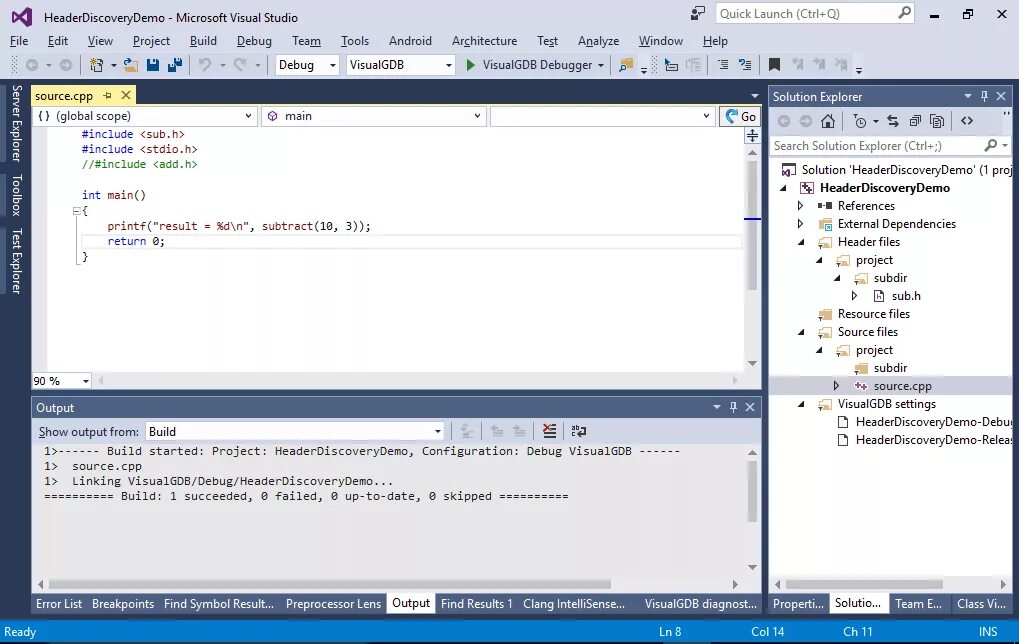The height and width of the screenshot is (644, 1019).
Task: Clear the Output window with Clear All icon
Action: click(549, 431)
